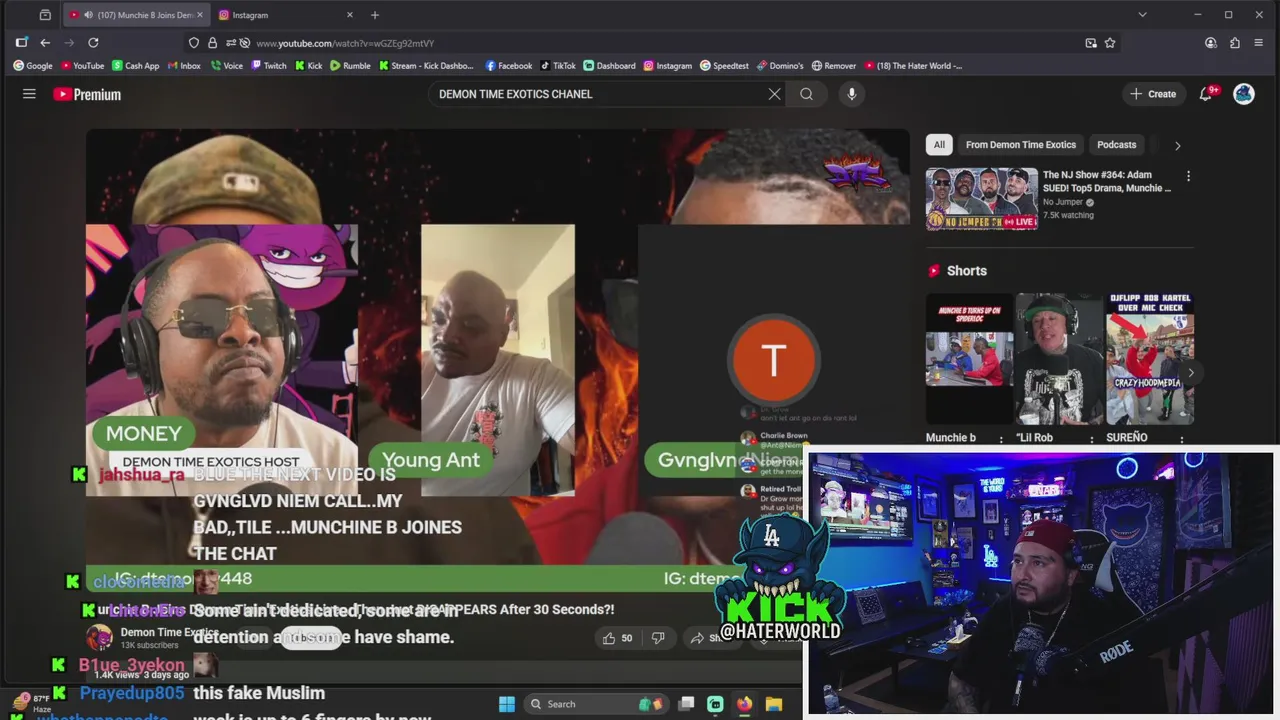Screen dimensions: 1280x720
Task: Open the Google bookmark
Action: tap(33, 66)
